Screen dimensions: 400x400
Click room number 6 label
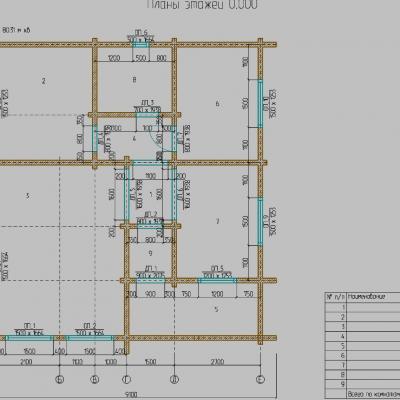pyautogui.click(x=218, y=104)
